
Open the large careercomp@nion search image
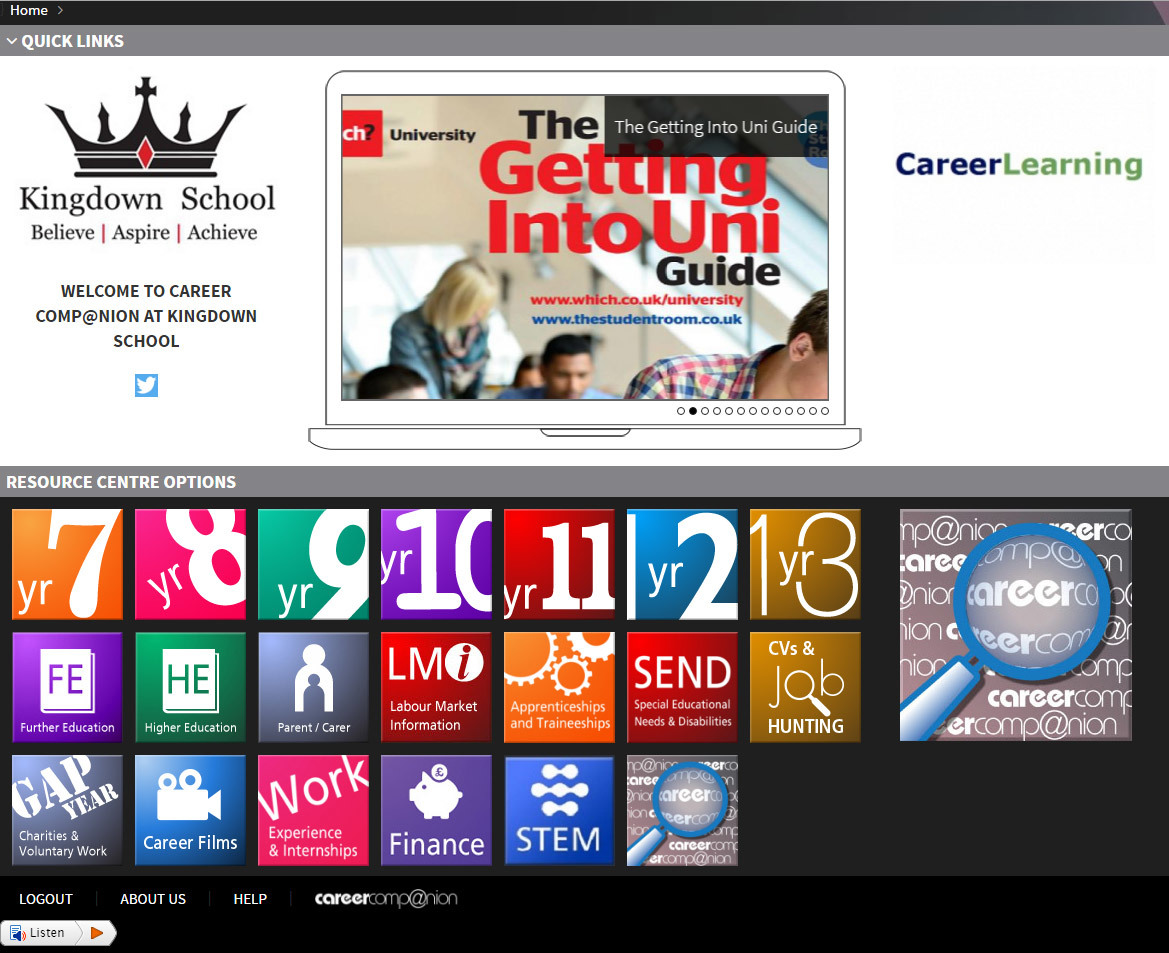coord(1015,625)
